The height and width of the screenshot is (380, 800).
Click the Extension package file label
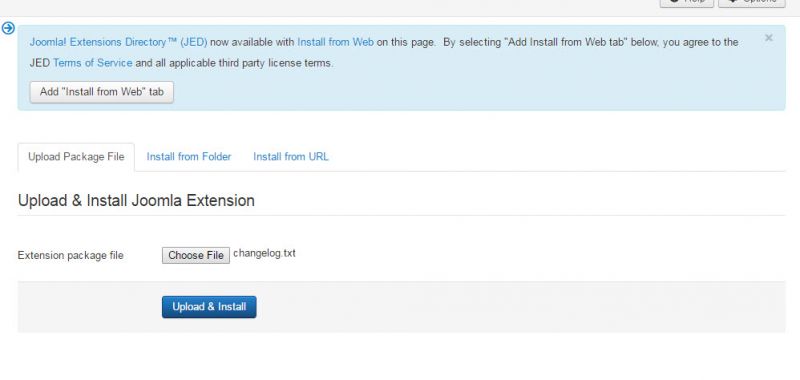[70, 256]
